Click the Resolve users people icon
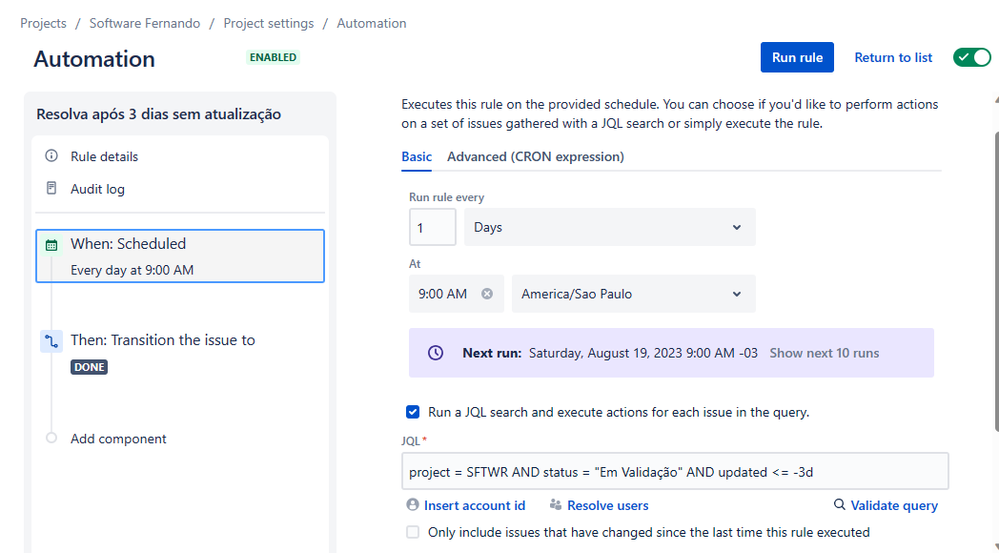 click(556, 505)
